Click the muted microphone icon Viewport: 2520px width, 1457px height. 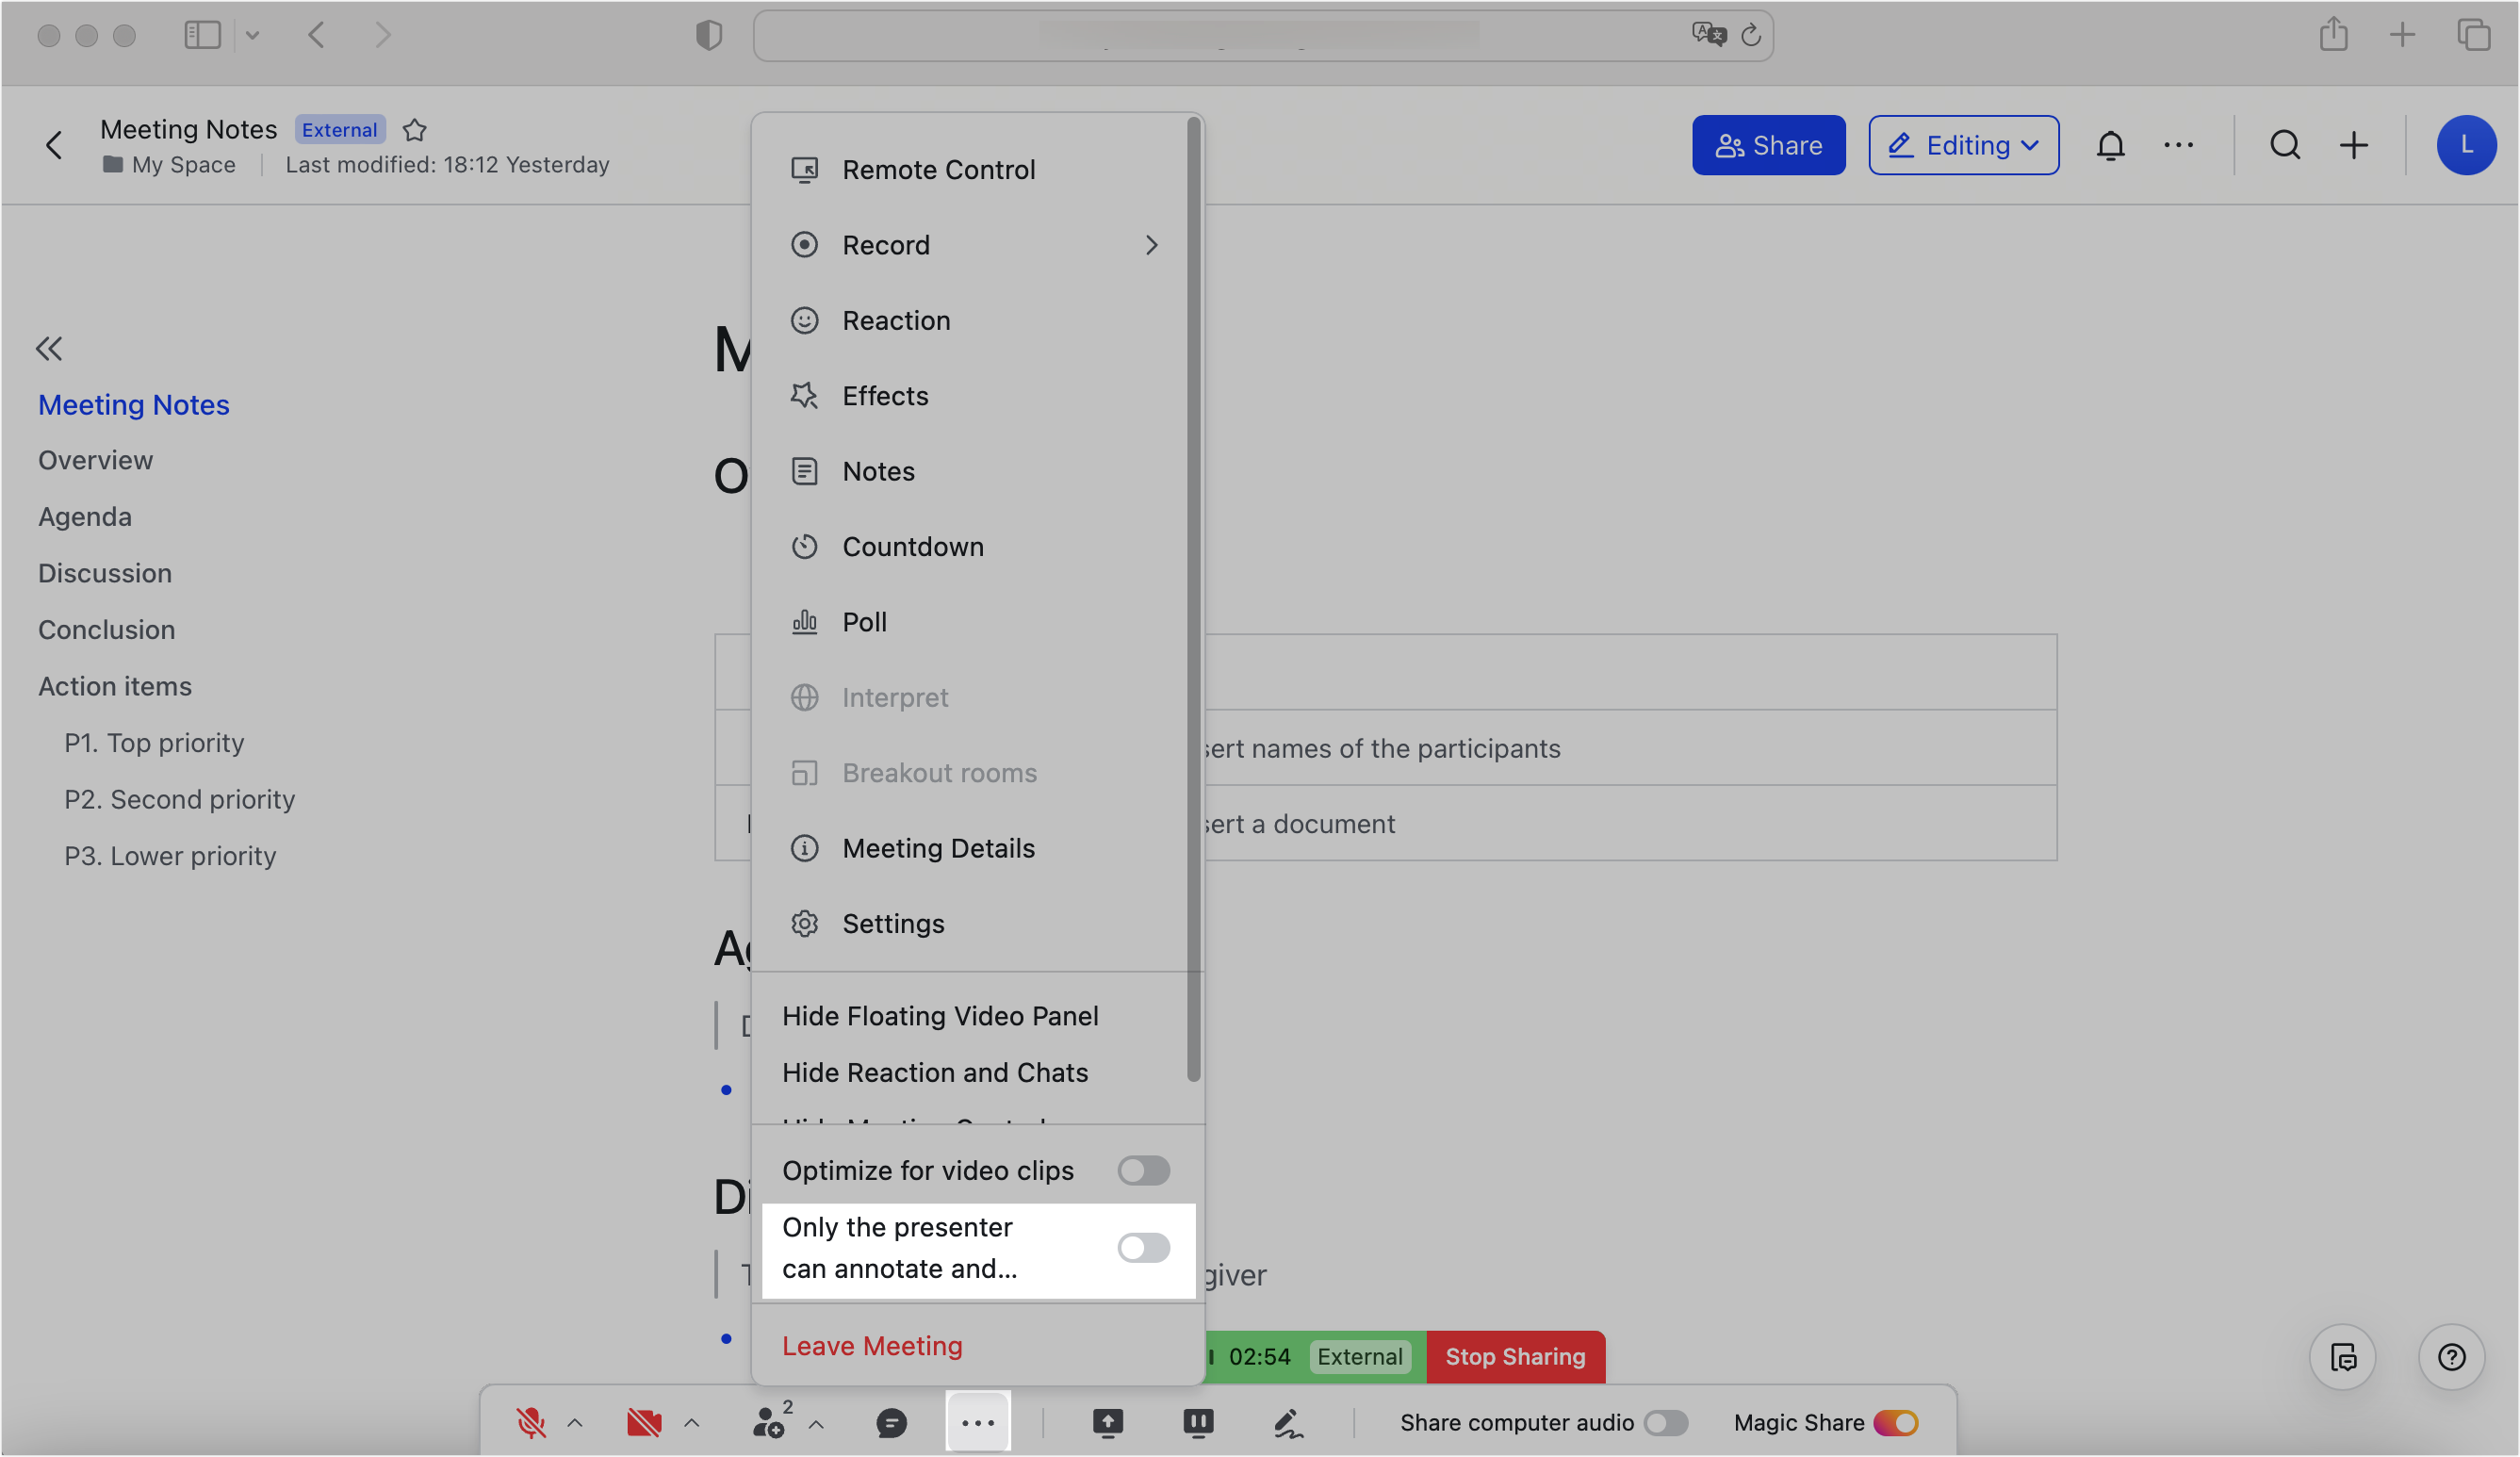(531, 1422)
